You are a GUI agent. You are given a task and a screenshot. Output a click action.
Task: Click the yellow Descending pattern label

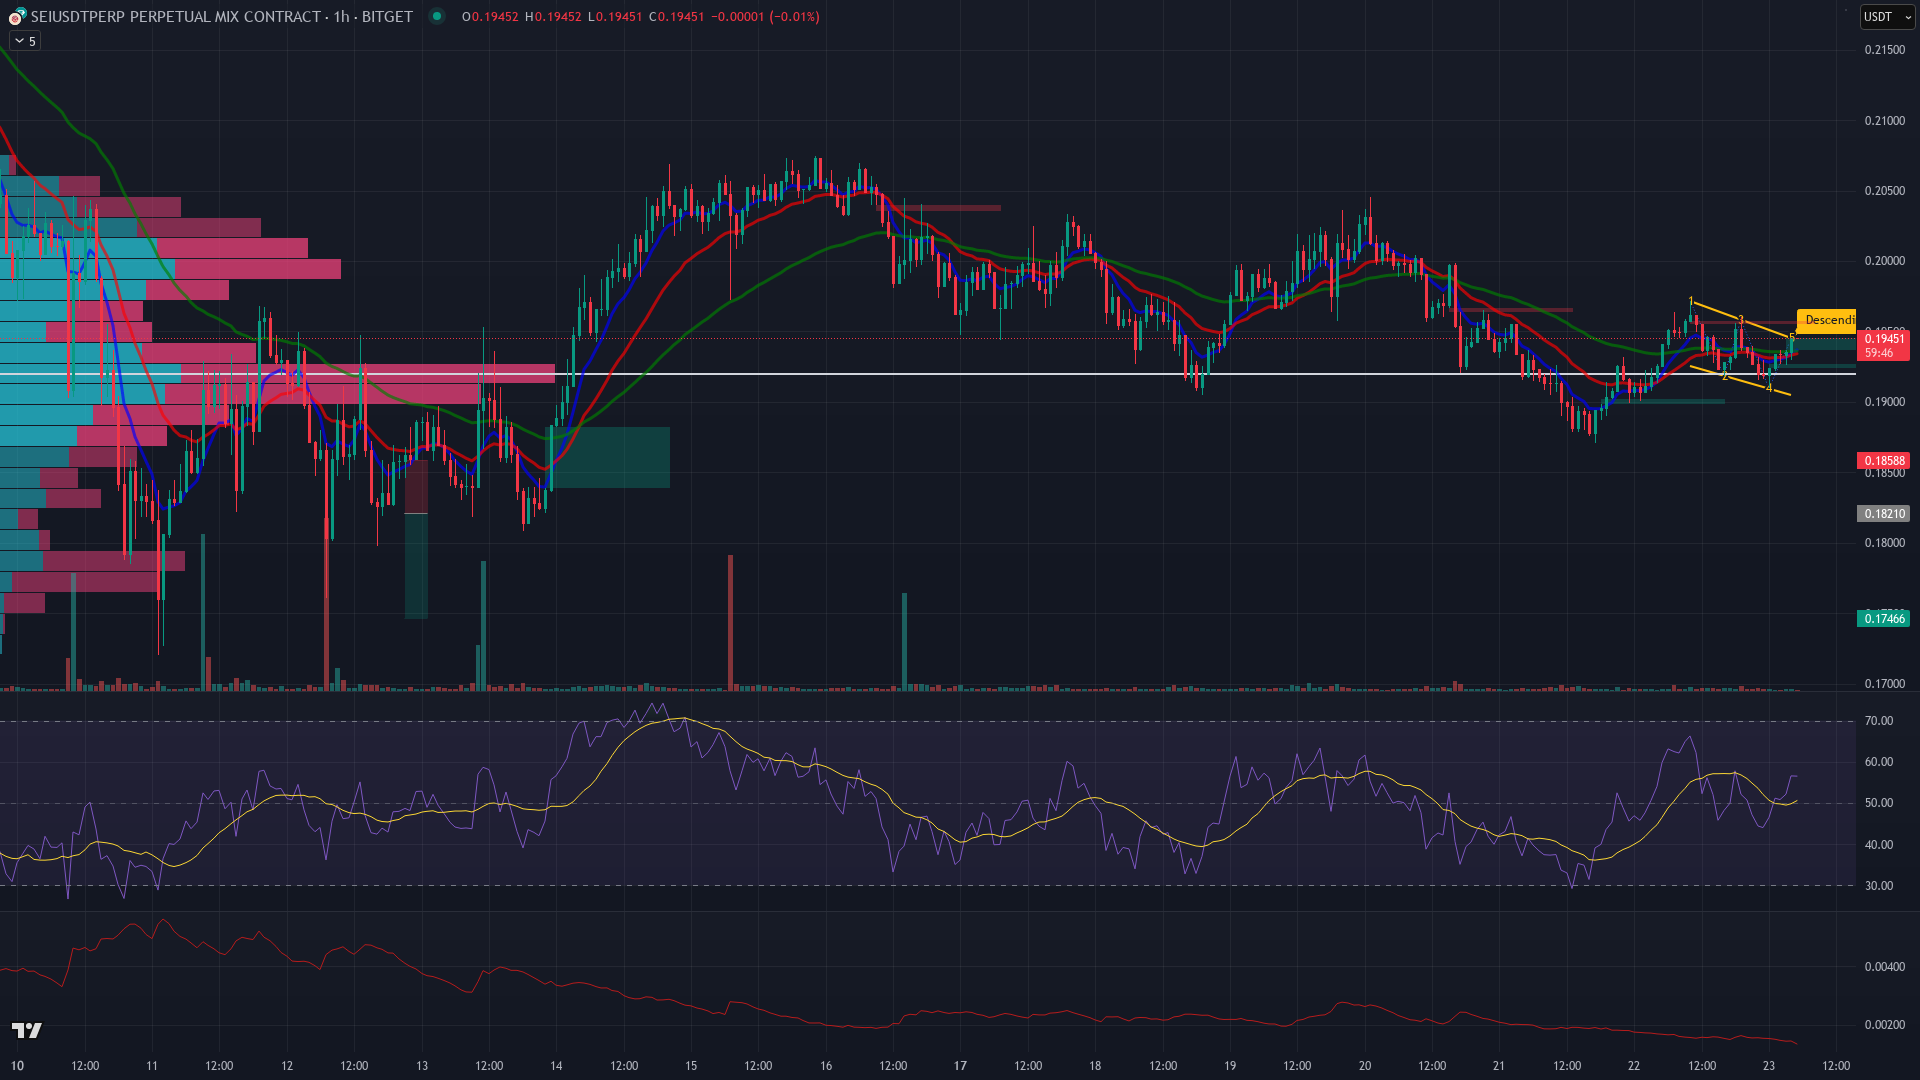coord(1827,320)
